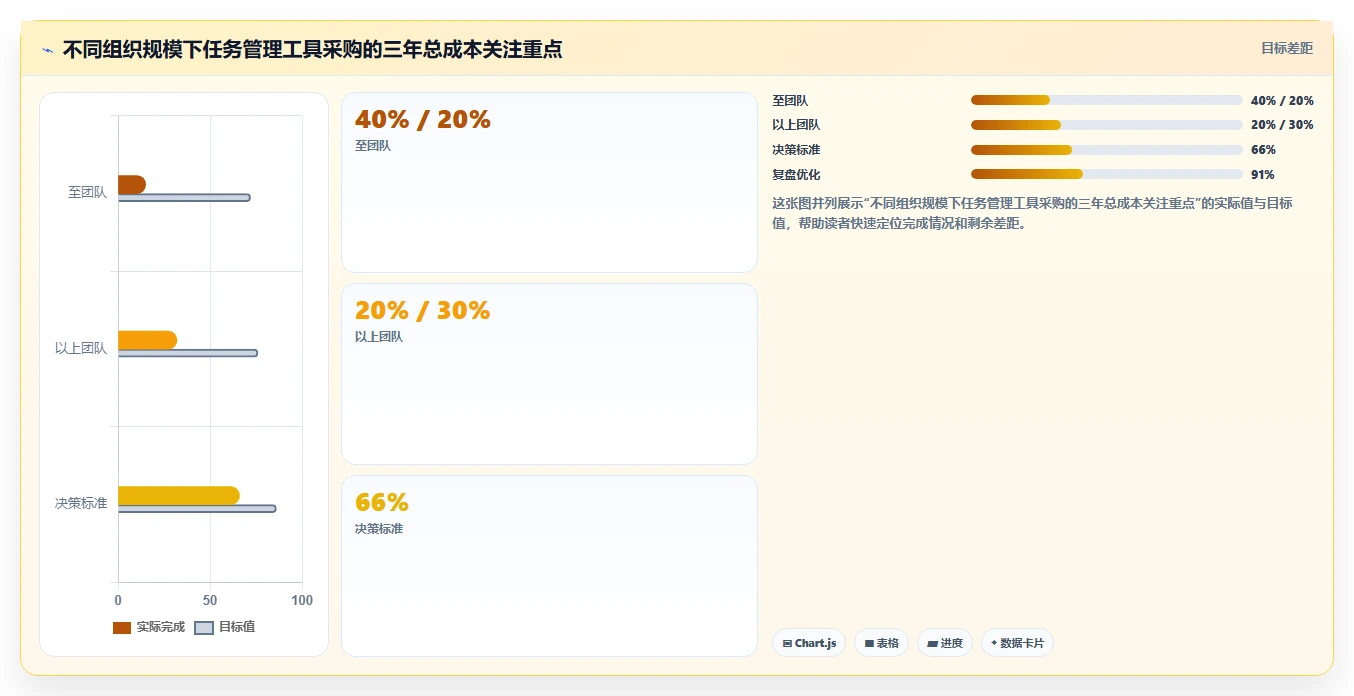Click the 0 tick label on the chart axis
The height and width of the screenshot is (696, 1354).
coord(118,600)
